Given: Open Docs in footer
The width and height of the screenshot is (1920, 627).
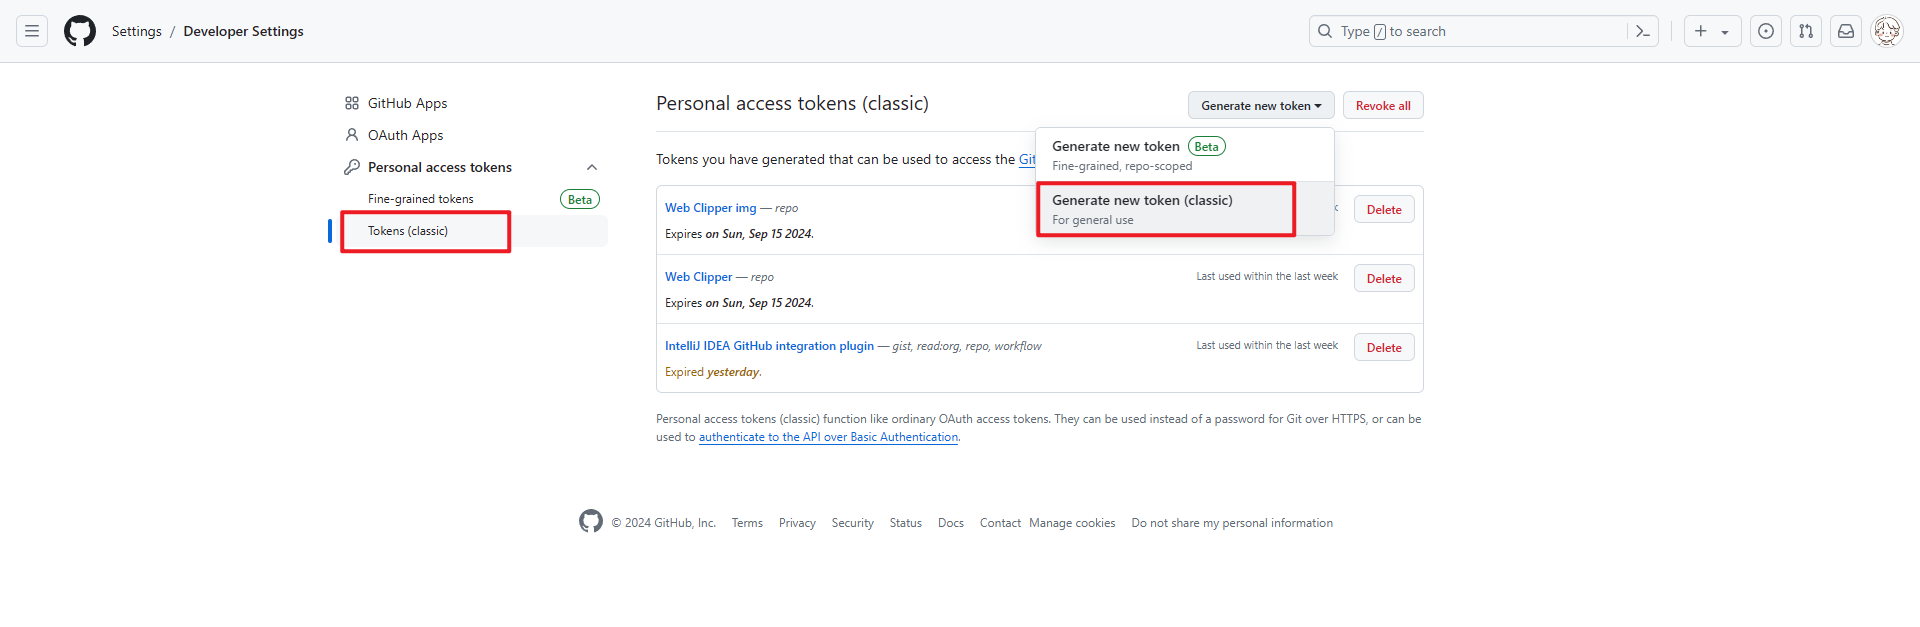Looking at the screenshot, I should 951,523.
